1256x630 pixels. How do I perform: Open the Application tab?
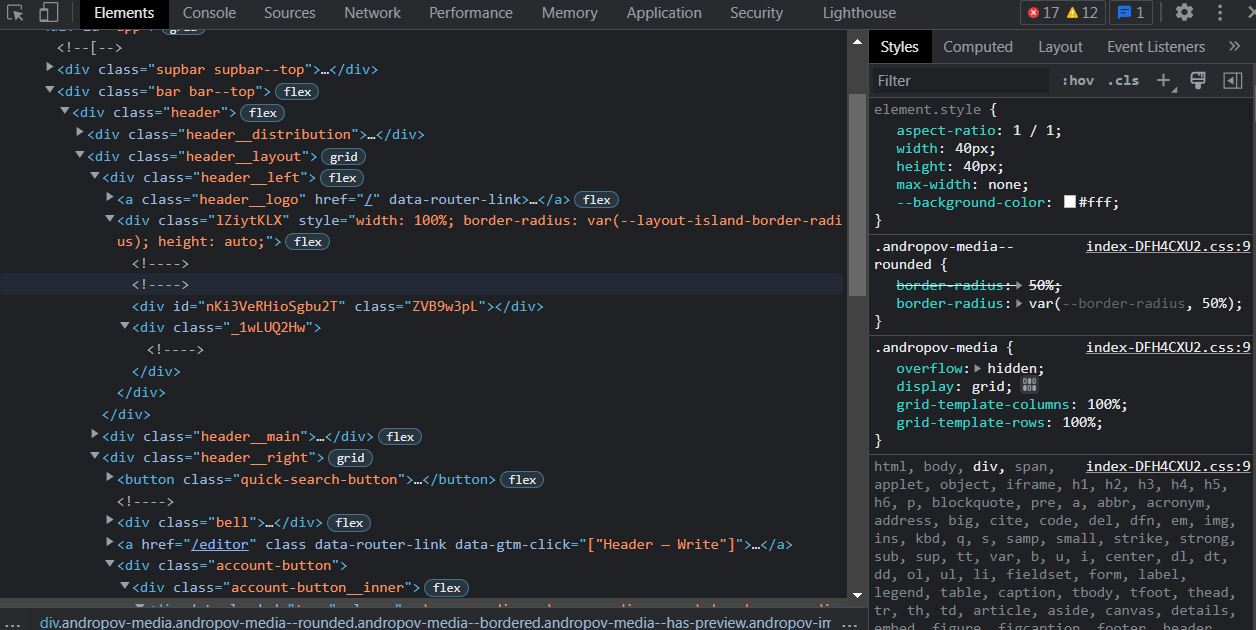click(x=664, y=13)
